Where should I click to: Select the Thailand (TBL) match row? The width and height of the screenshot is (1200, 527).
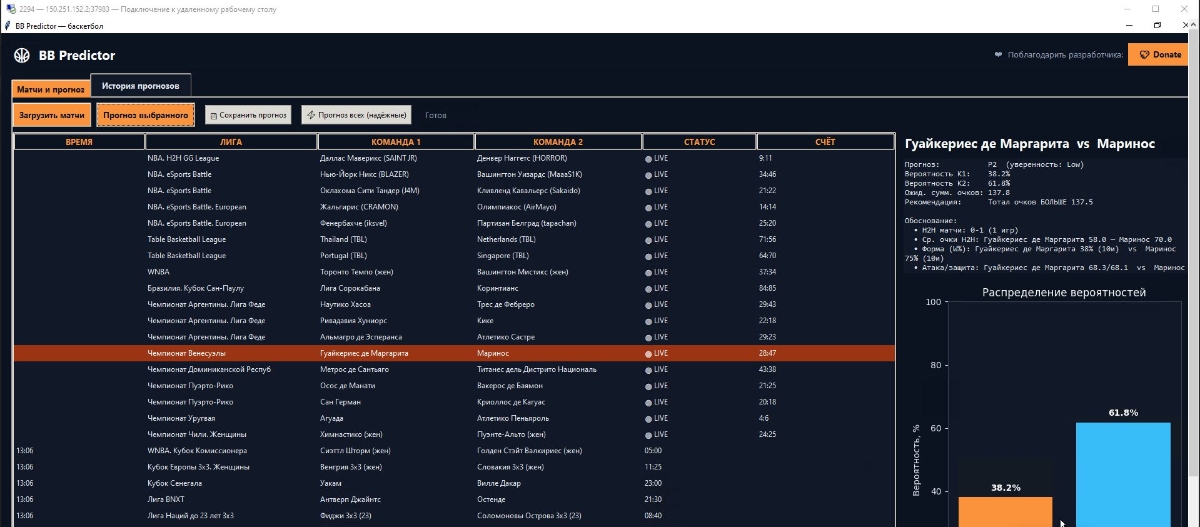[x=453, y=239]
